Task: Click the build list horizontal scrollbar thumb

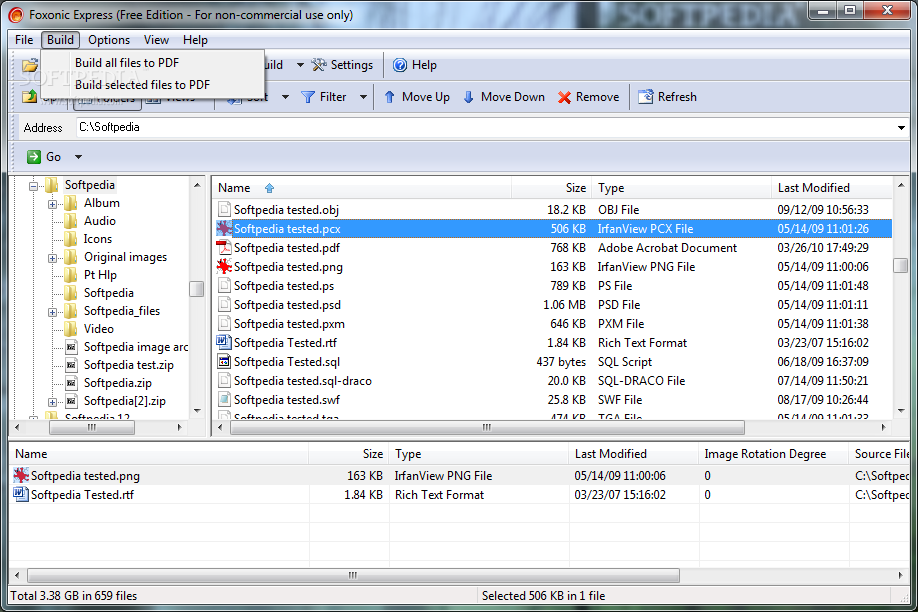Action: tap(353, 575)
